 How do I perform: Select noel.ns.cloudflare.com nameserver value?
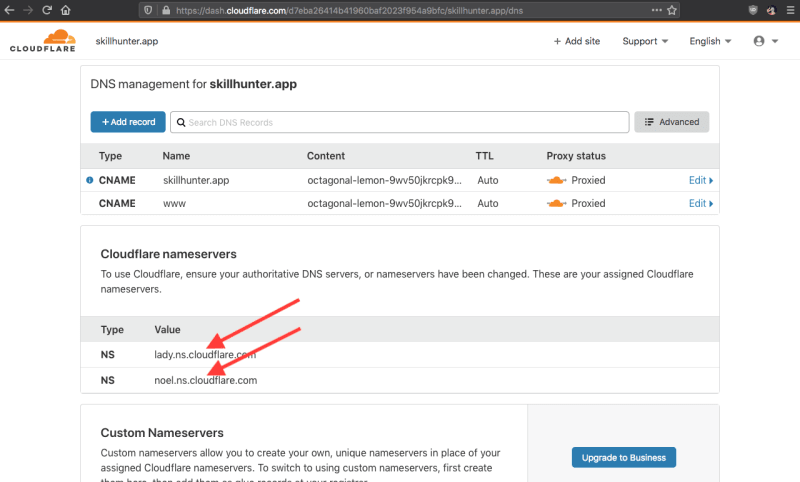(206, 380)
